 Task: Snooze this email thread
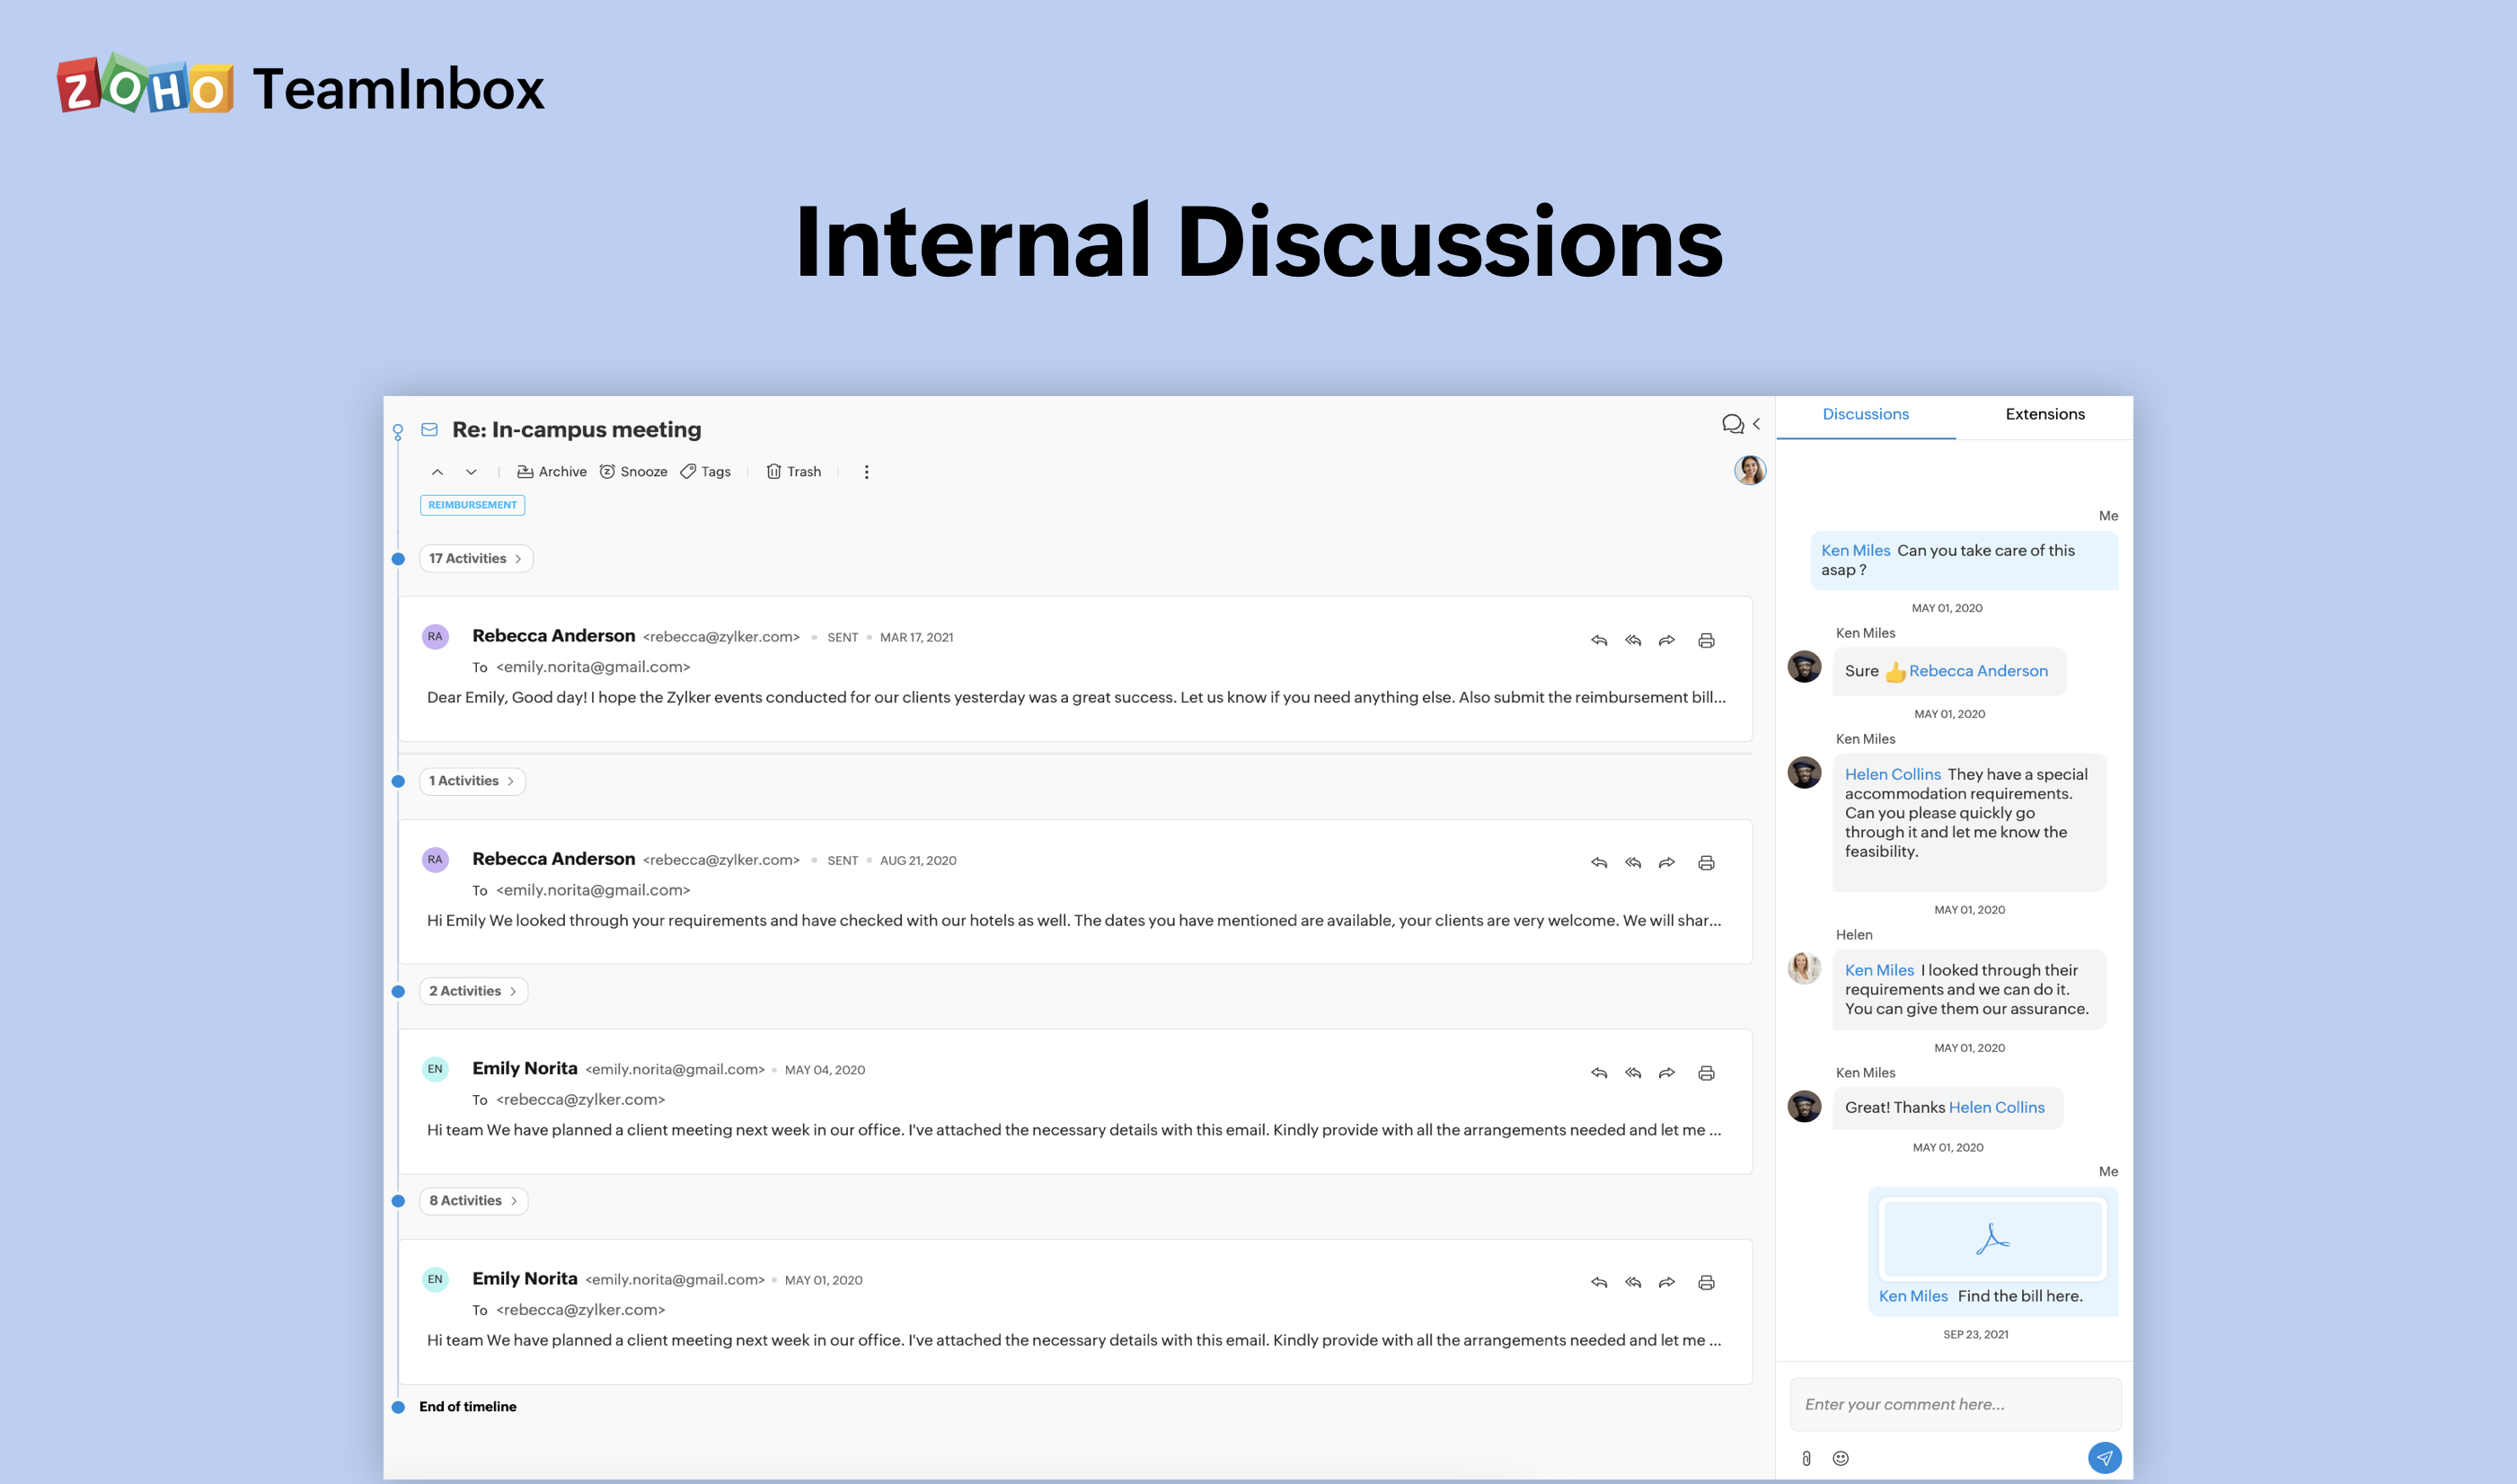[634, 471]
